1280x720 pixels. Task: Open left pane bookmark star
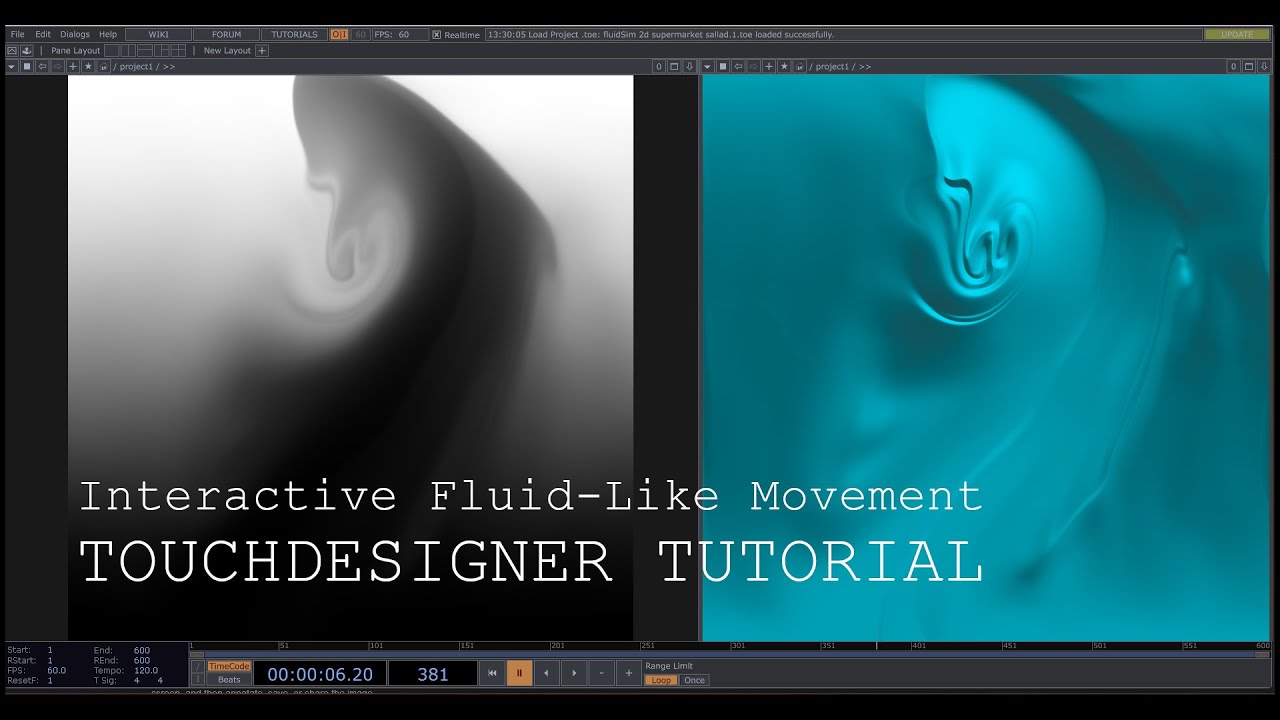[x=88, y=66]
